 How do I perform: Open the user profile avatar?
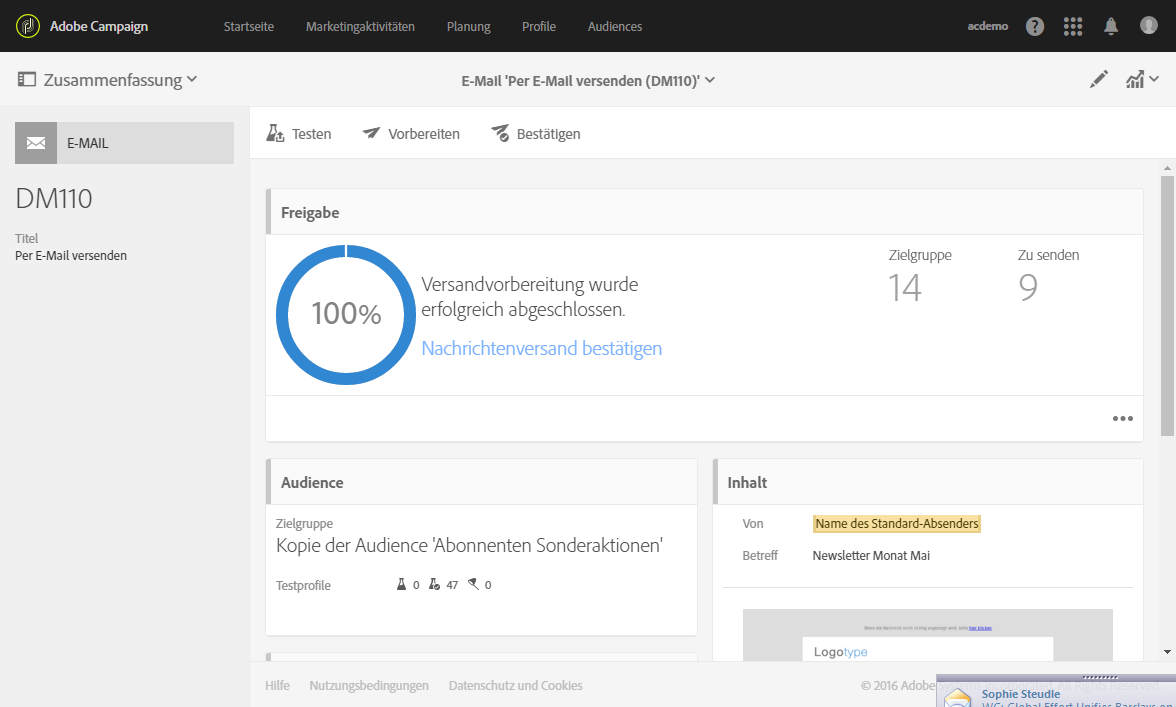pos(1149,27)
